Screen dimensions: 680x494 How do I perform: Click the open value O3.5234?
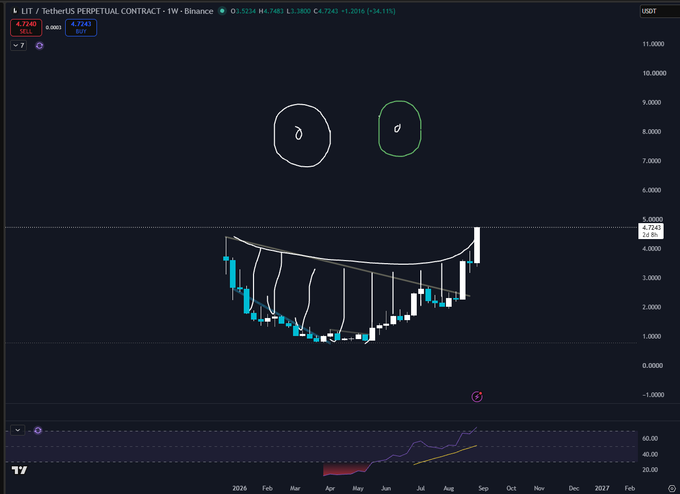click(243, 11)
